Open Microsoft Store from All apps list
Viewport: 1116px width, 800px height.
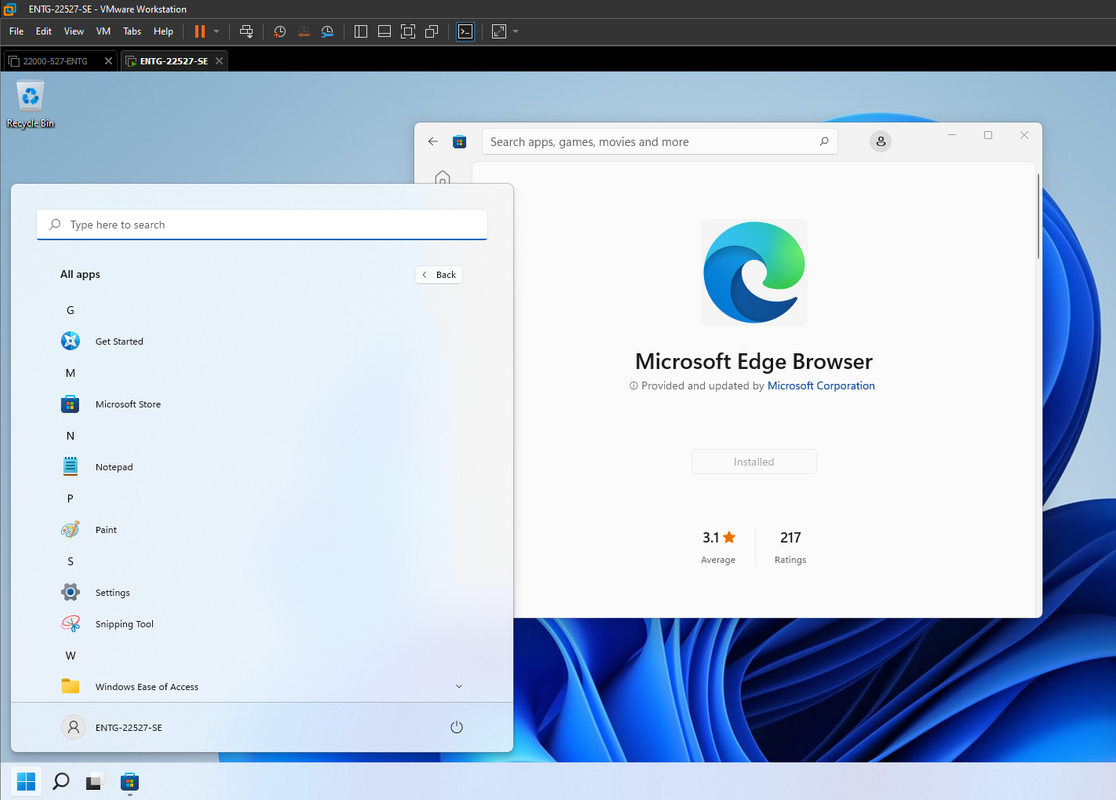point(261,404)
